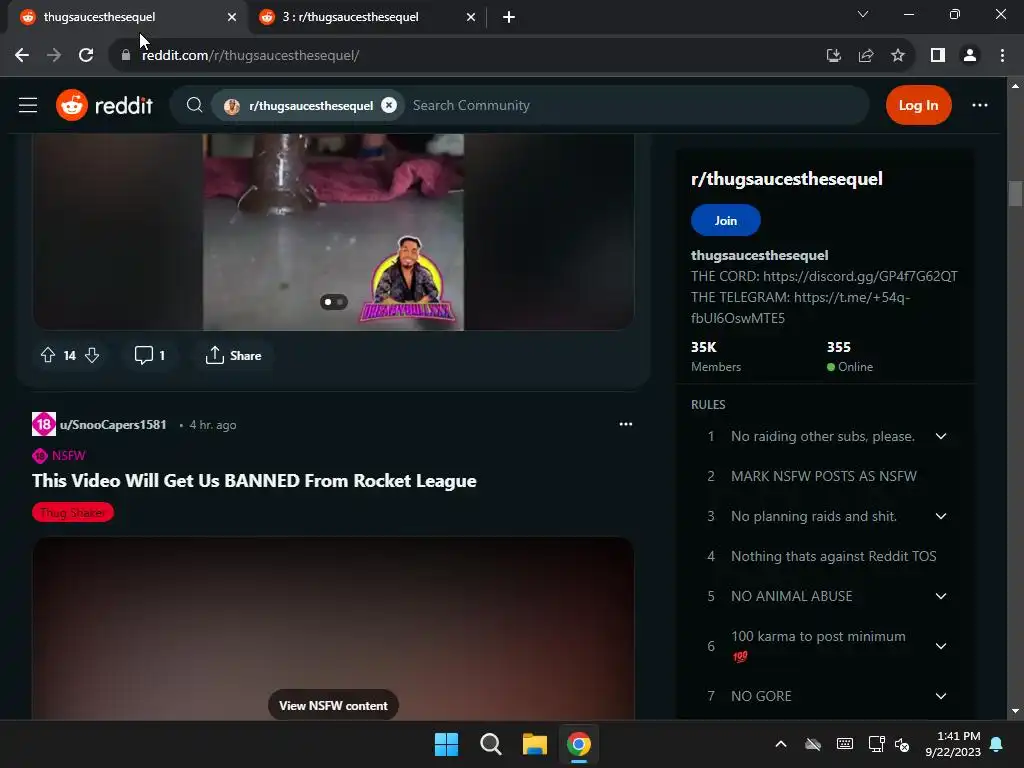Share this page via address bar icon
The image size is (1024, 768).
(x=866, y=56)
